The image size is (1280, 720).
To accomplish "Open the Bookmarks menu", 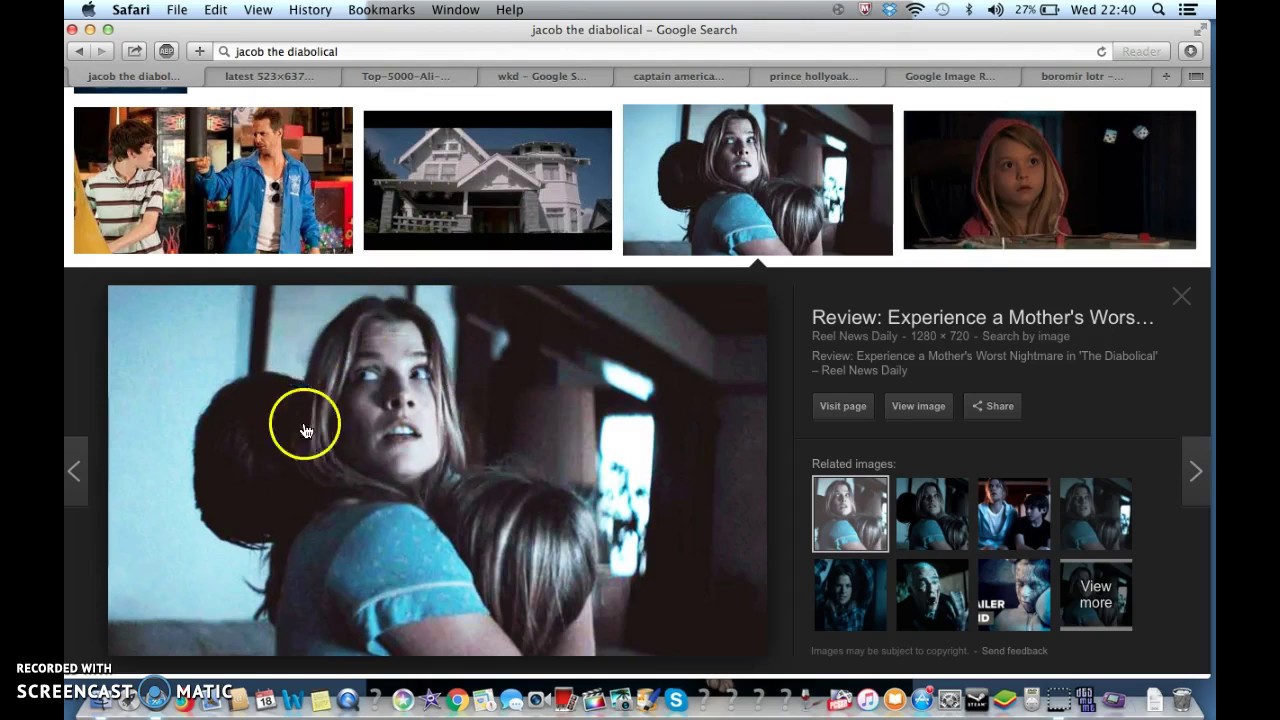I will tap(381, 10).
